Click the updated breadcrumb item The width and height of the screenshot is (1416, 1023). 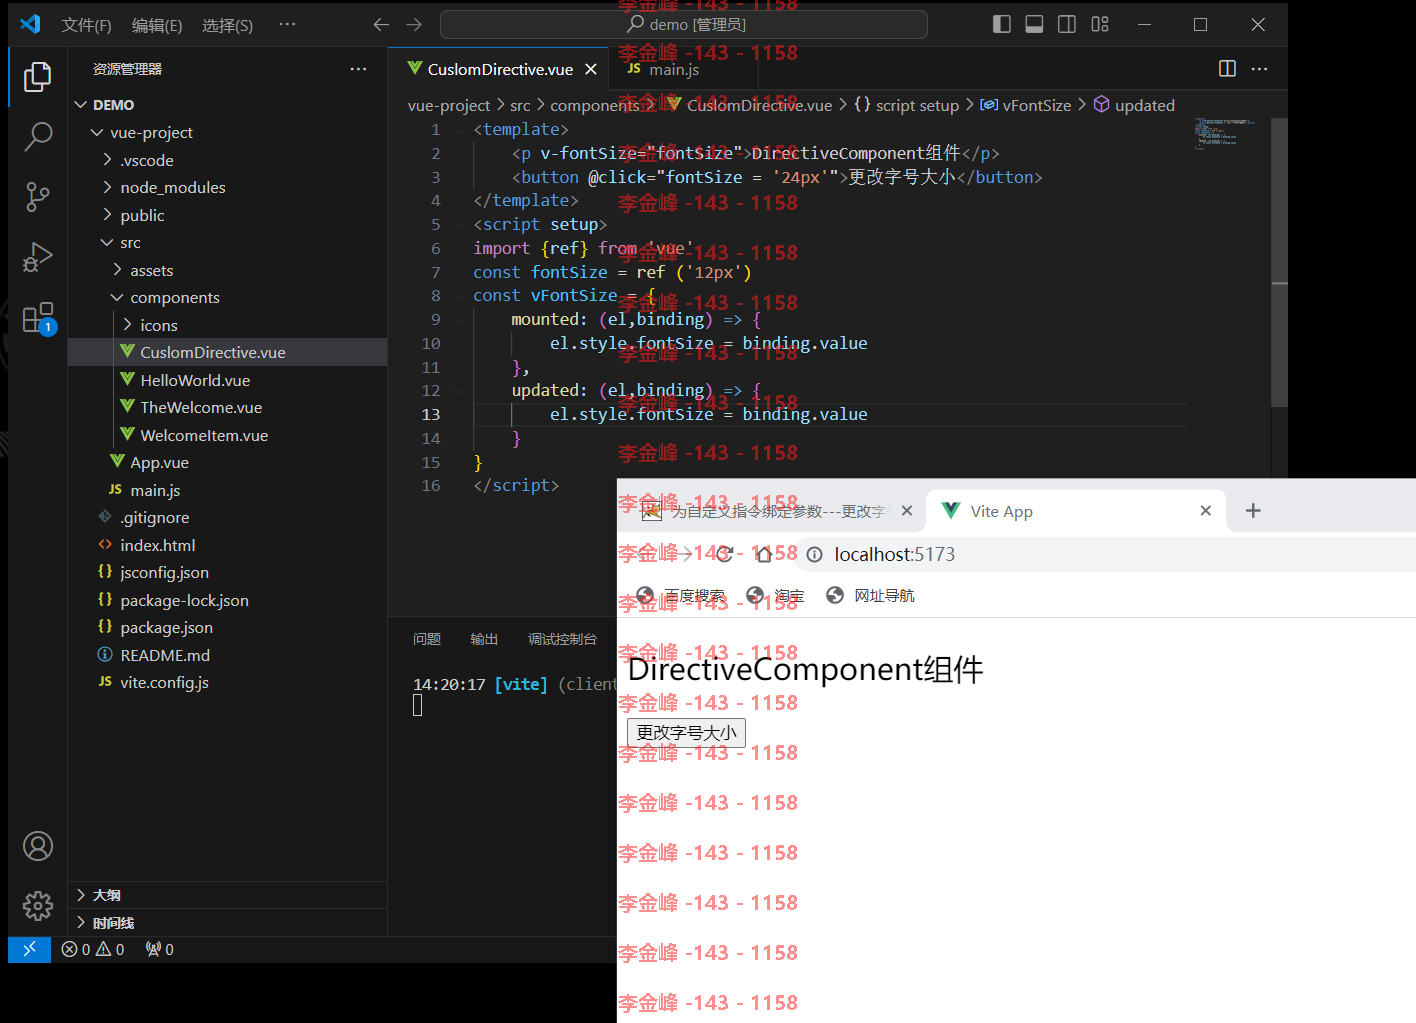[x=1134, y=105]
